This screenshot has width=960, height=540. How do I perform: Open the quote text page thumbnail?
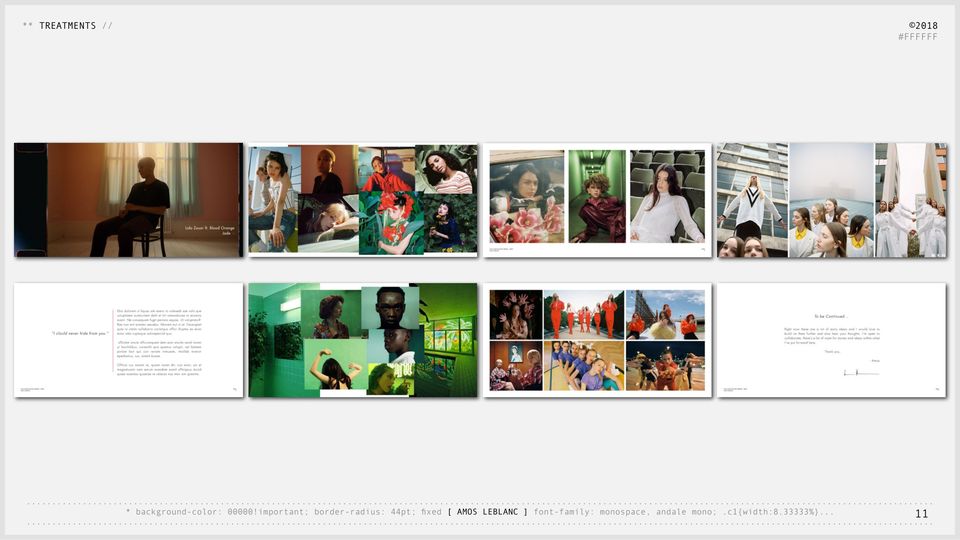pos(129,340)
